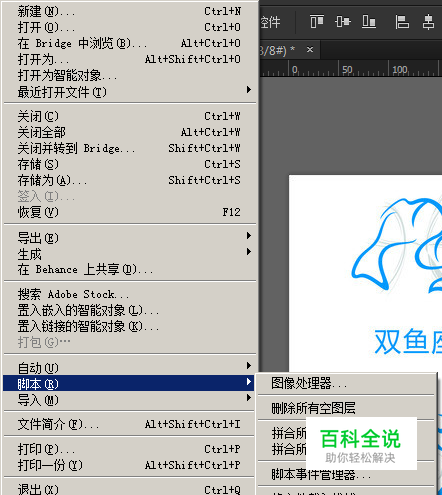Click the blue fish logo on canvas
This screenshot has width=442, height=495.
click(397, 245)
